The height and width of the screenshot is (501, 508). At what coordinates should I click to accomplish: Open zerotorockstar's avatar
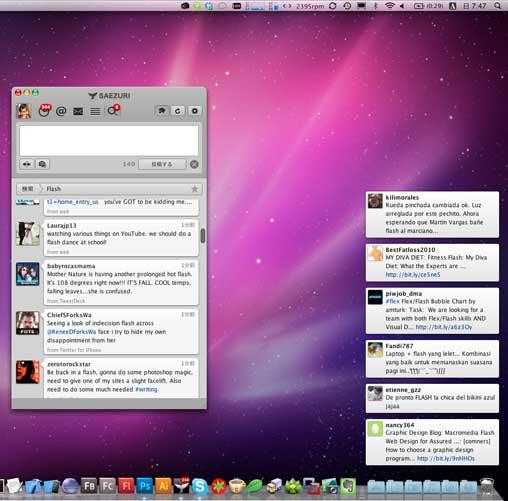click(x=28, y=372)
